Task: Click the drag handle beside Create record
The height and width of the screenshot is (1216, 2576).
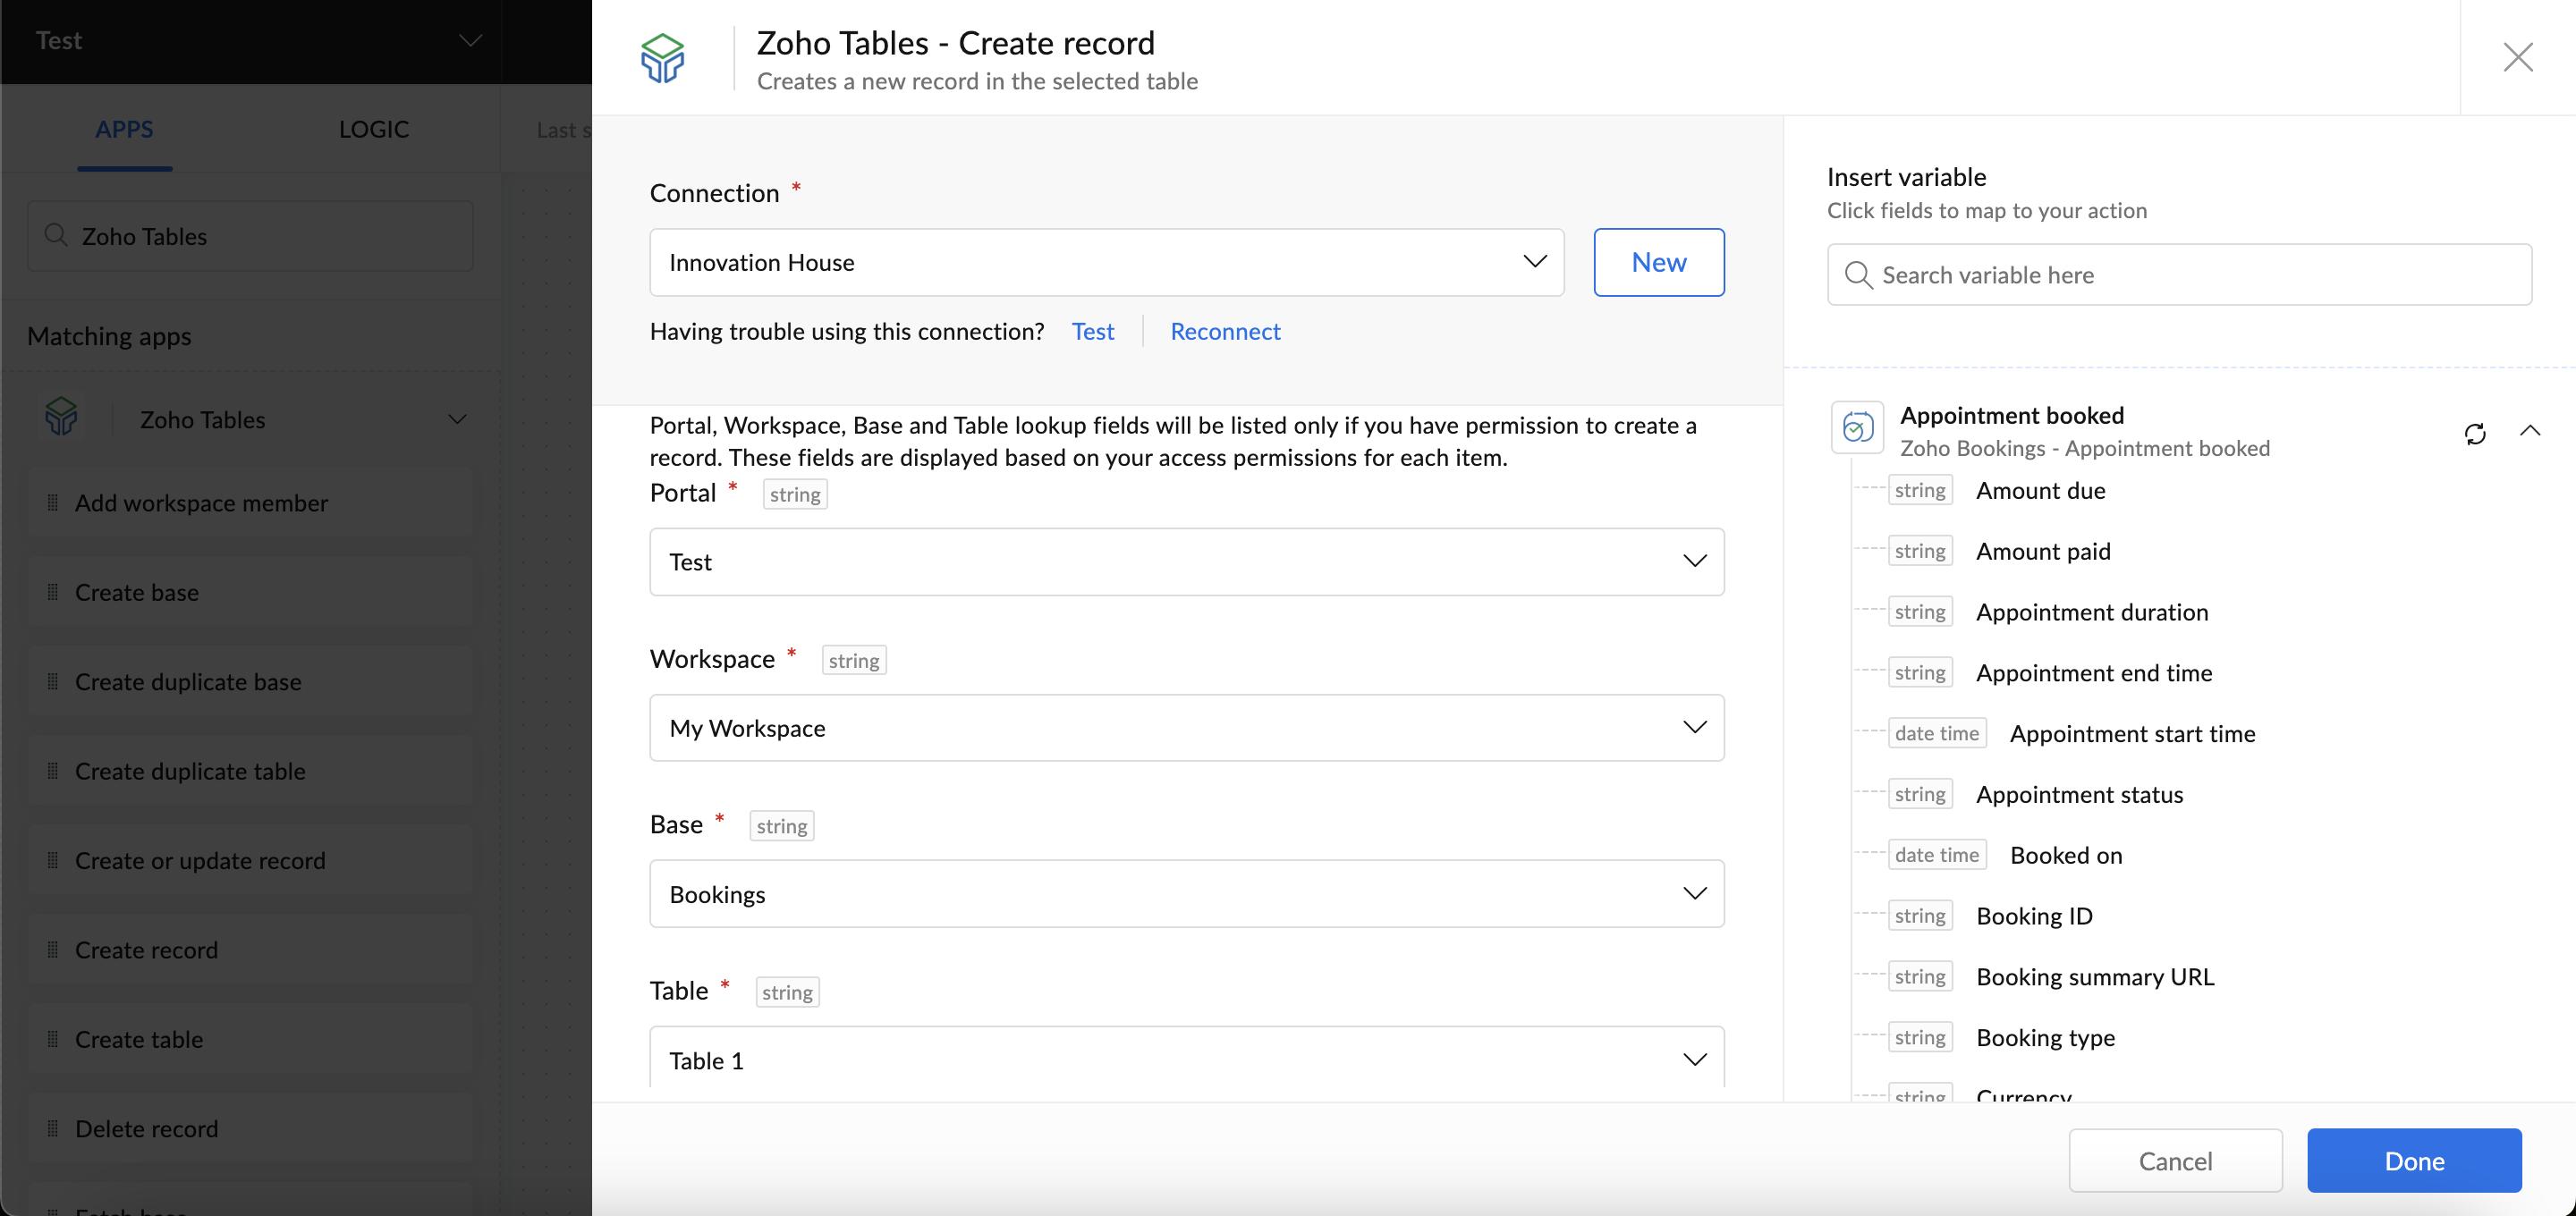Action: (x=53, y=949)
